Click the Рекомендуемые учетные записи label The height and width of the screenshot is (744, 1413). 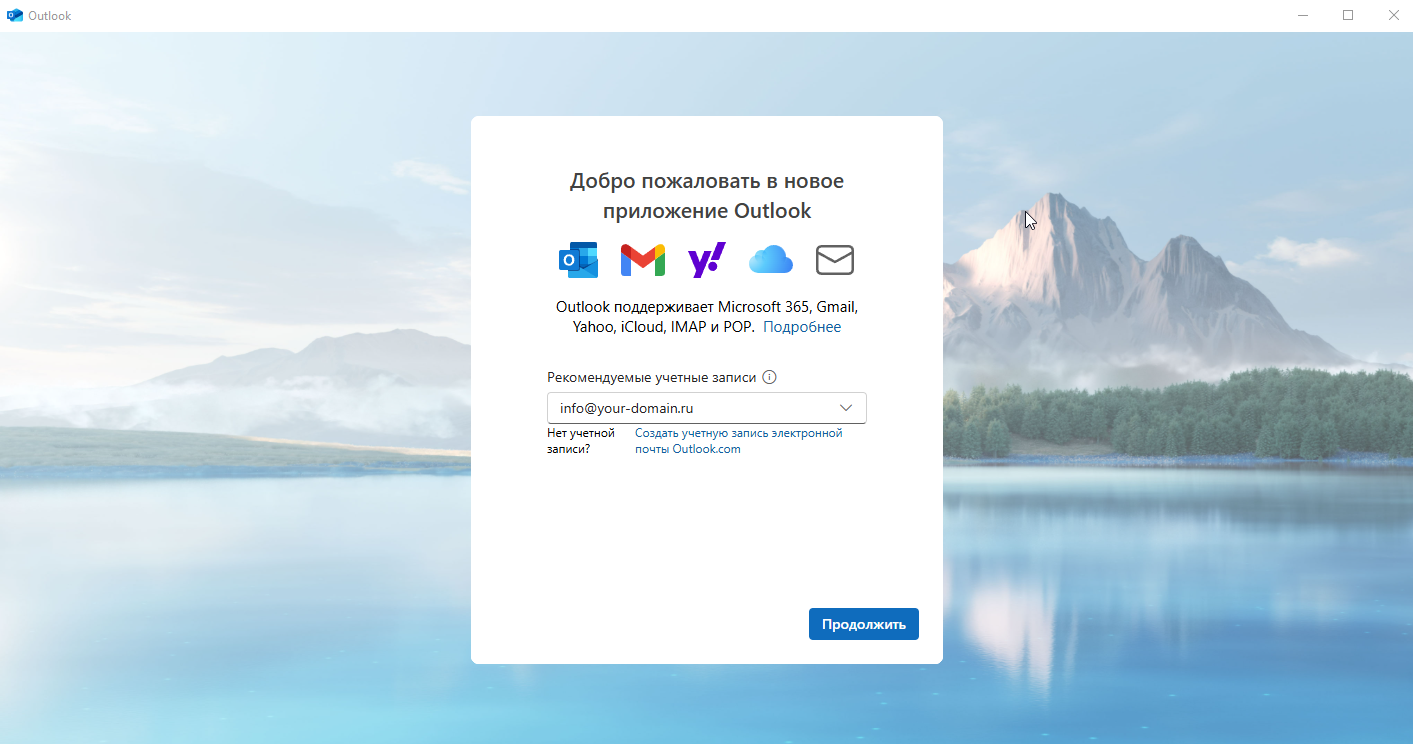[x=651, y=377]
